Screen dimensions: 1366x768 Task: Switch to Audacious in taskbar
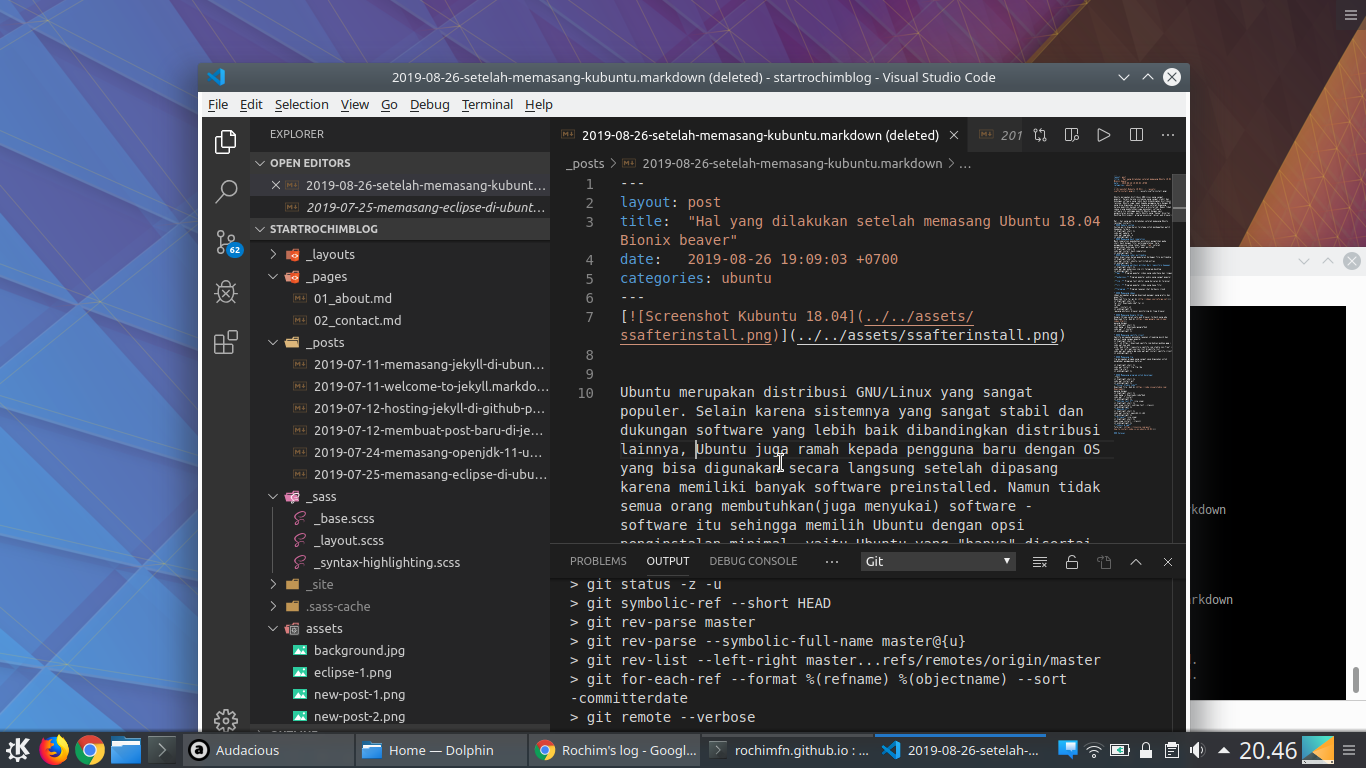pyautogui.click(x=268, y=750)
